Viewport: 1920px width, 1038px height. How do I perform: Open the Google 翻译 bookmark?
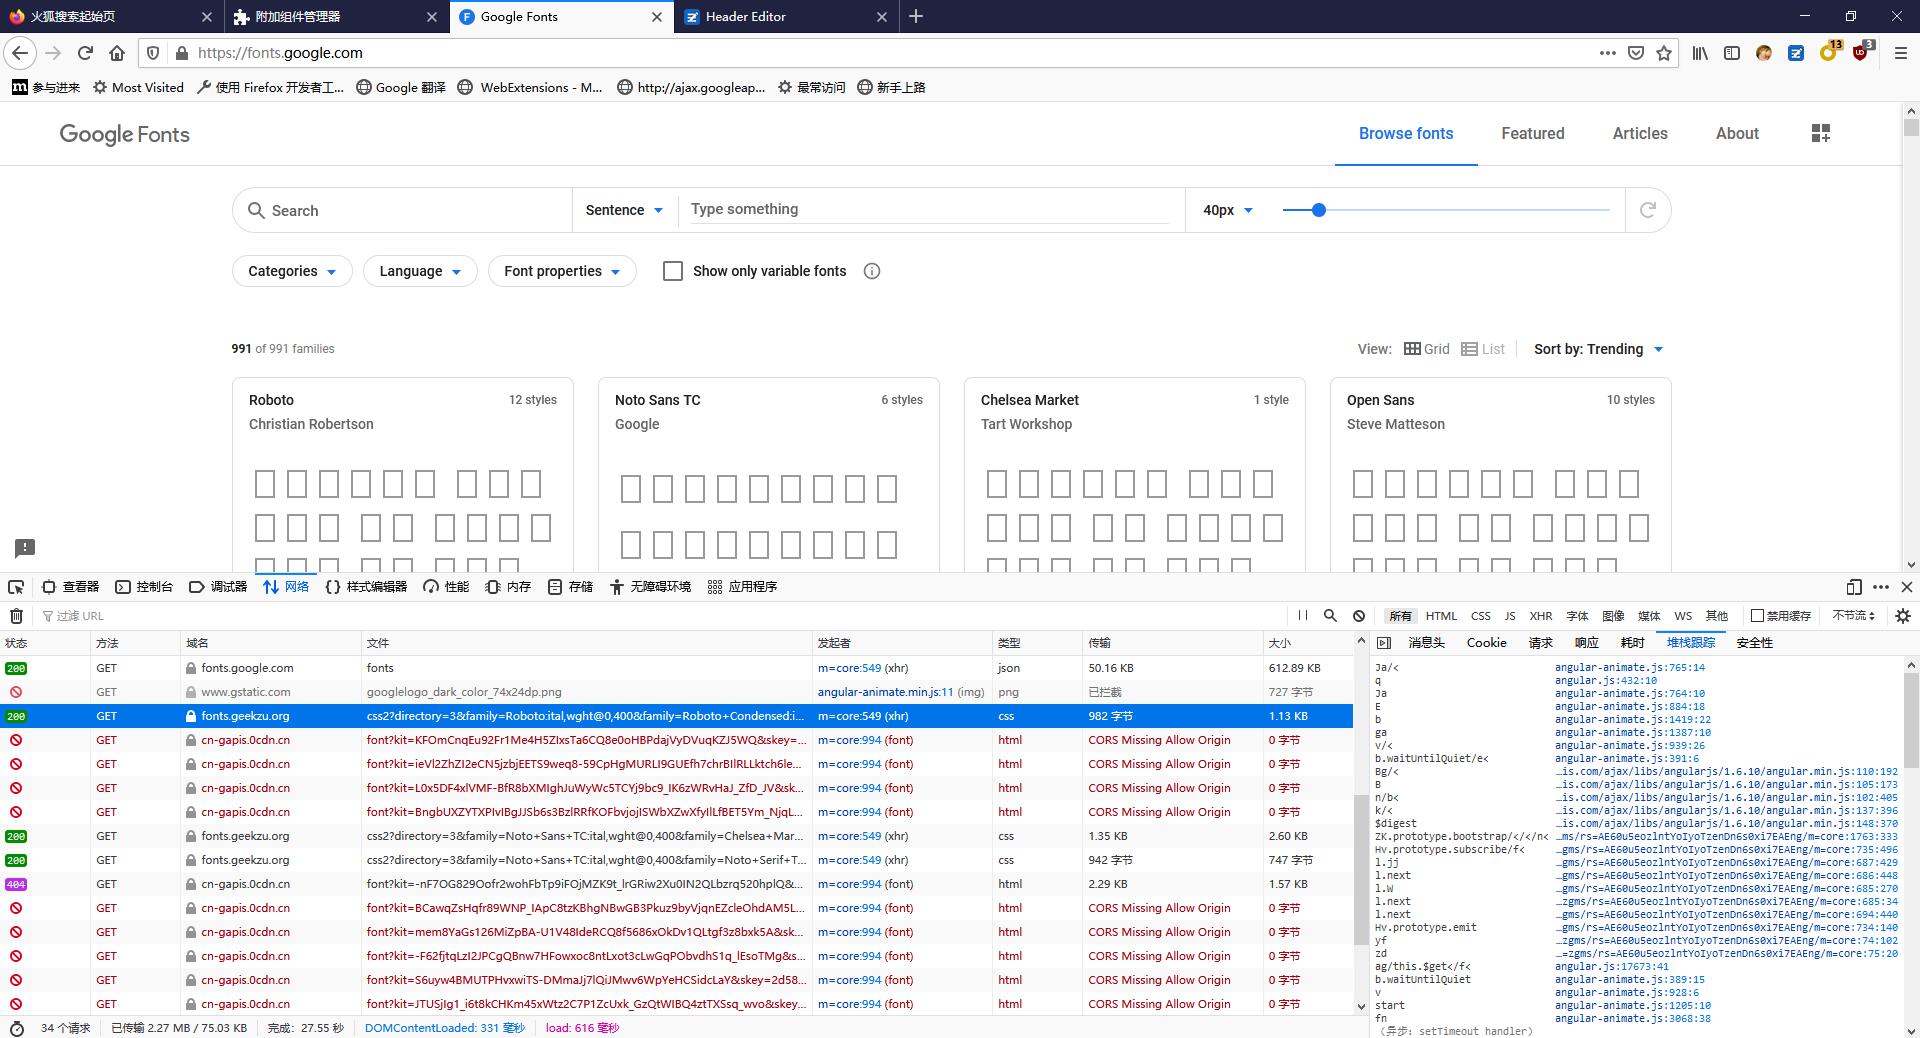400,87
